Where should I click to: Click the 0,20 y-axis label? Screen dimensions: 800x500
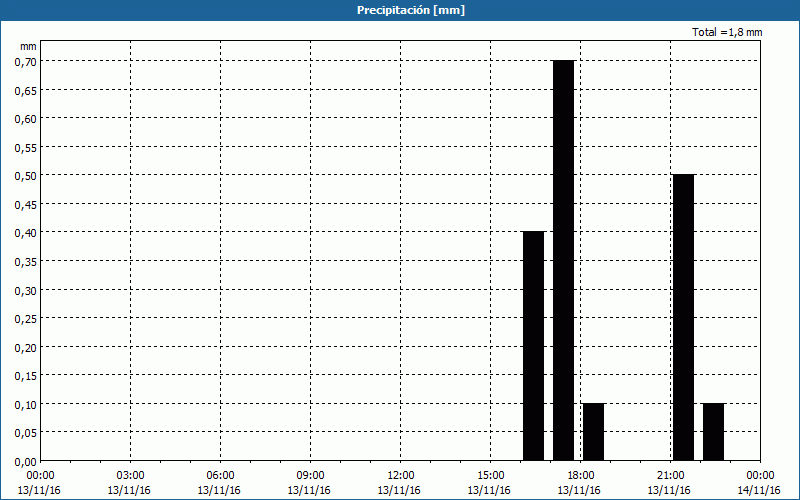click(25, 347)
